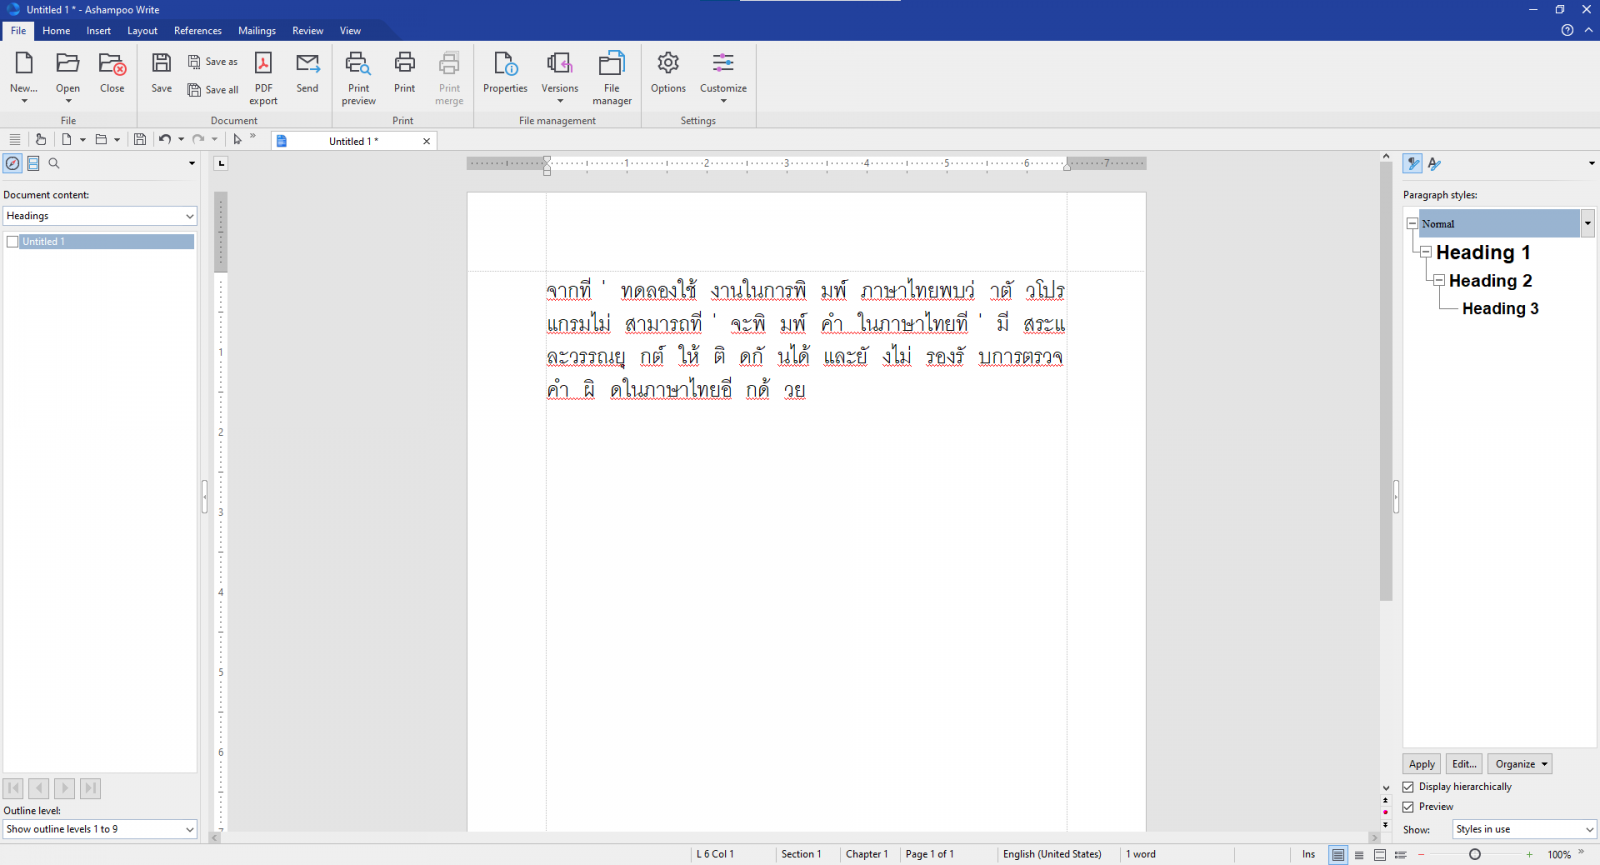Click the zoom slider handle
1600x865 pixels.
[x=1474, y=855]
